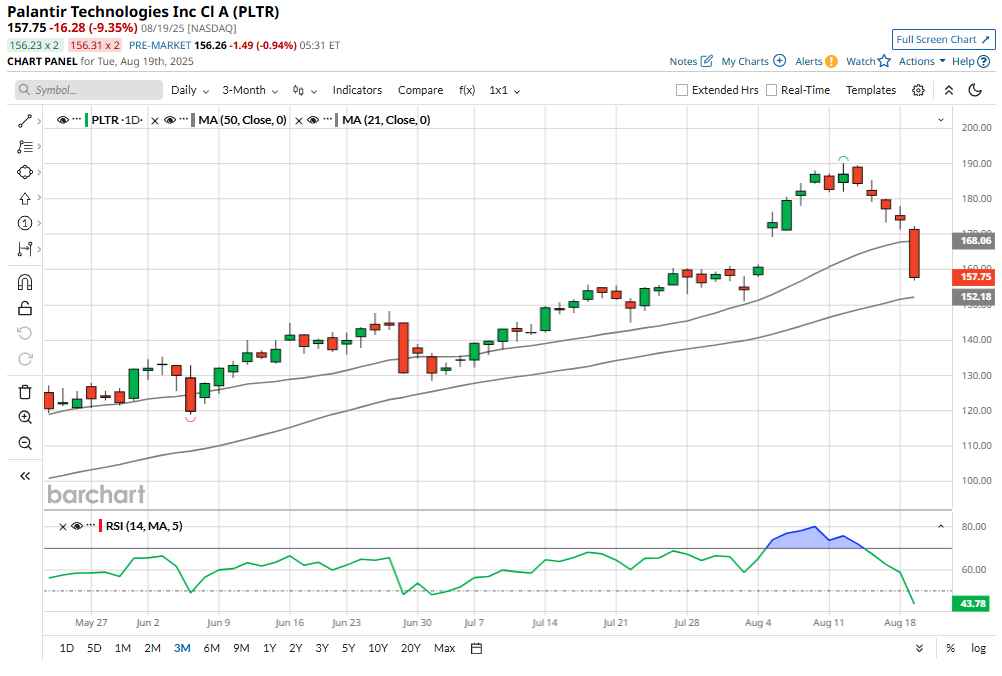Click the lock drawings icon

point(25,308)
